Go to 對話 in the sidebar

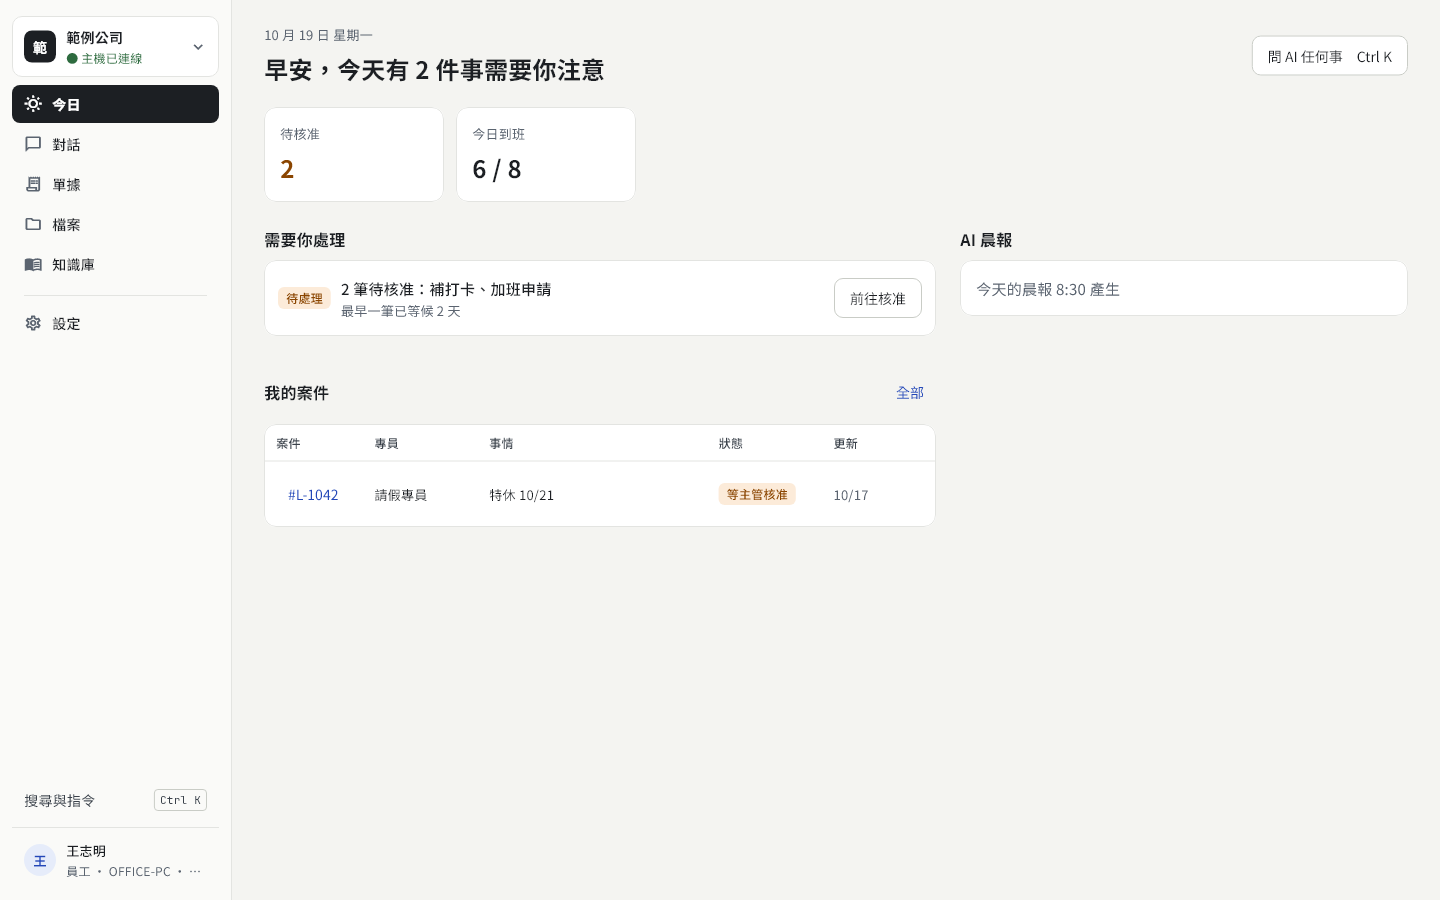pos(115,144)
